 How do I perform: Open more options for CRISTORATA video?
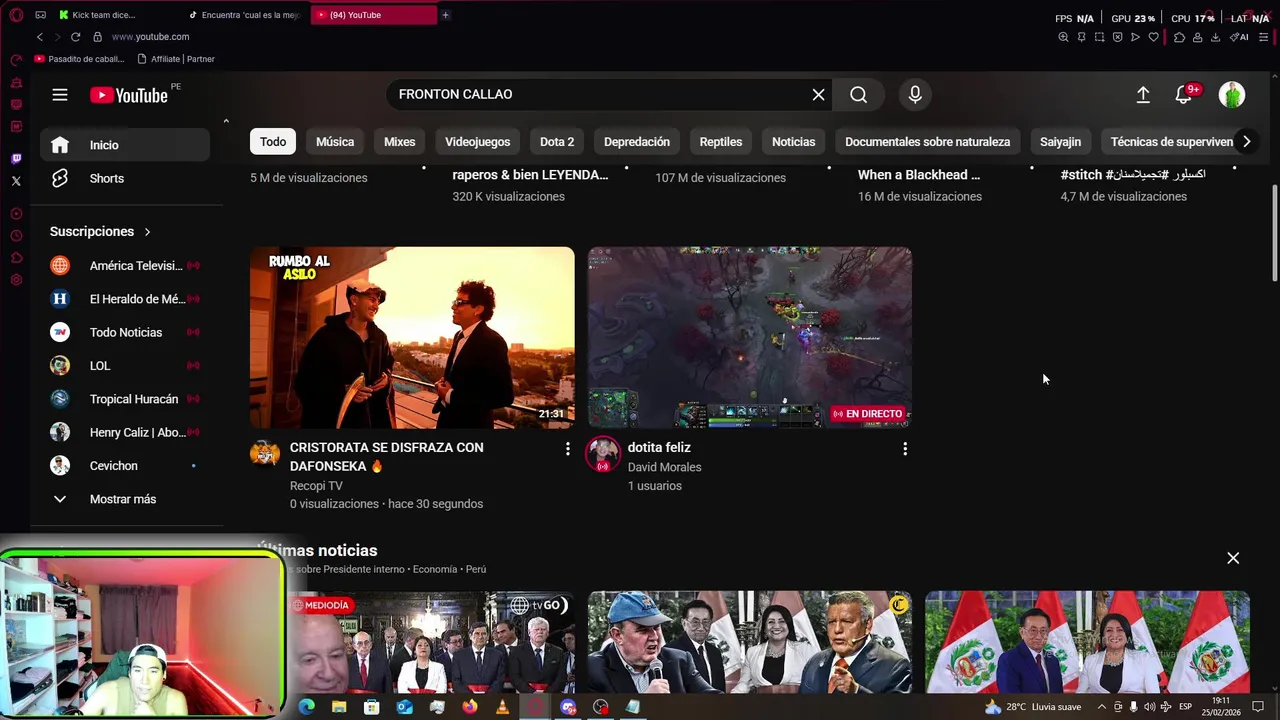tap(567, 449)
